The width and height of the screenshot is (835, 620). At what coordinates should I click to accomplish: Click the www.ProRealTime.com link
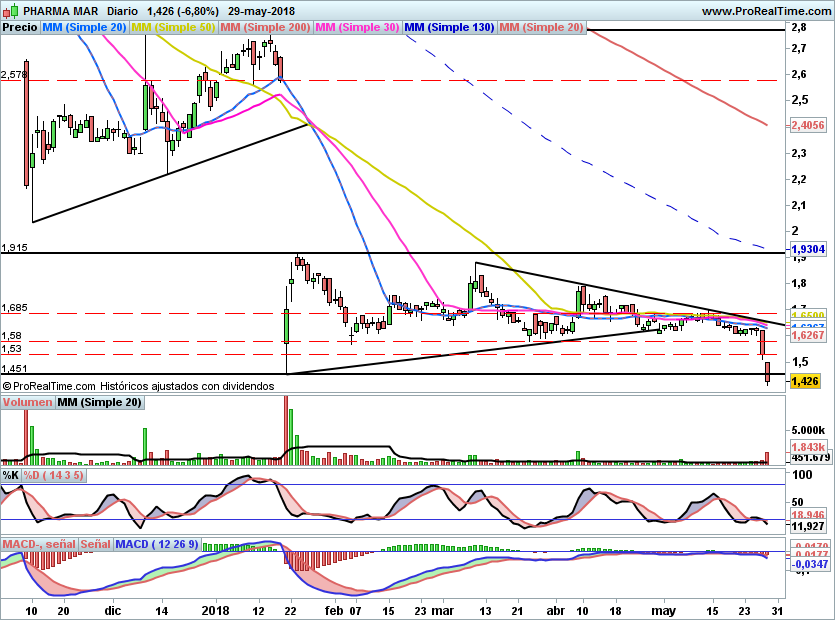point(766,11)
